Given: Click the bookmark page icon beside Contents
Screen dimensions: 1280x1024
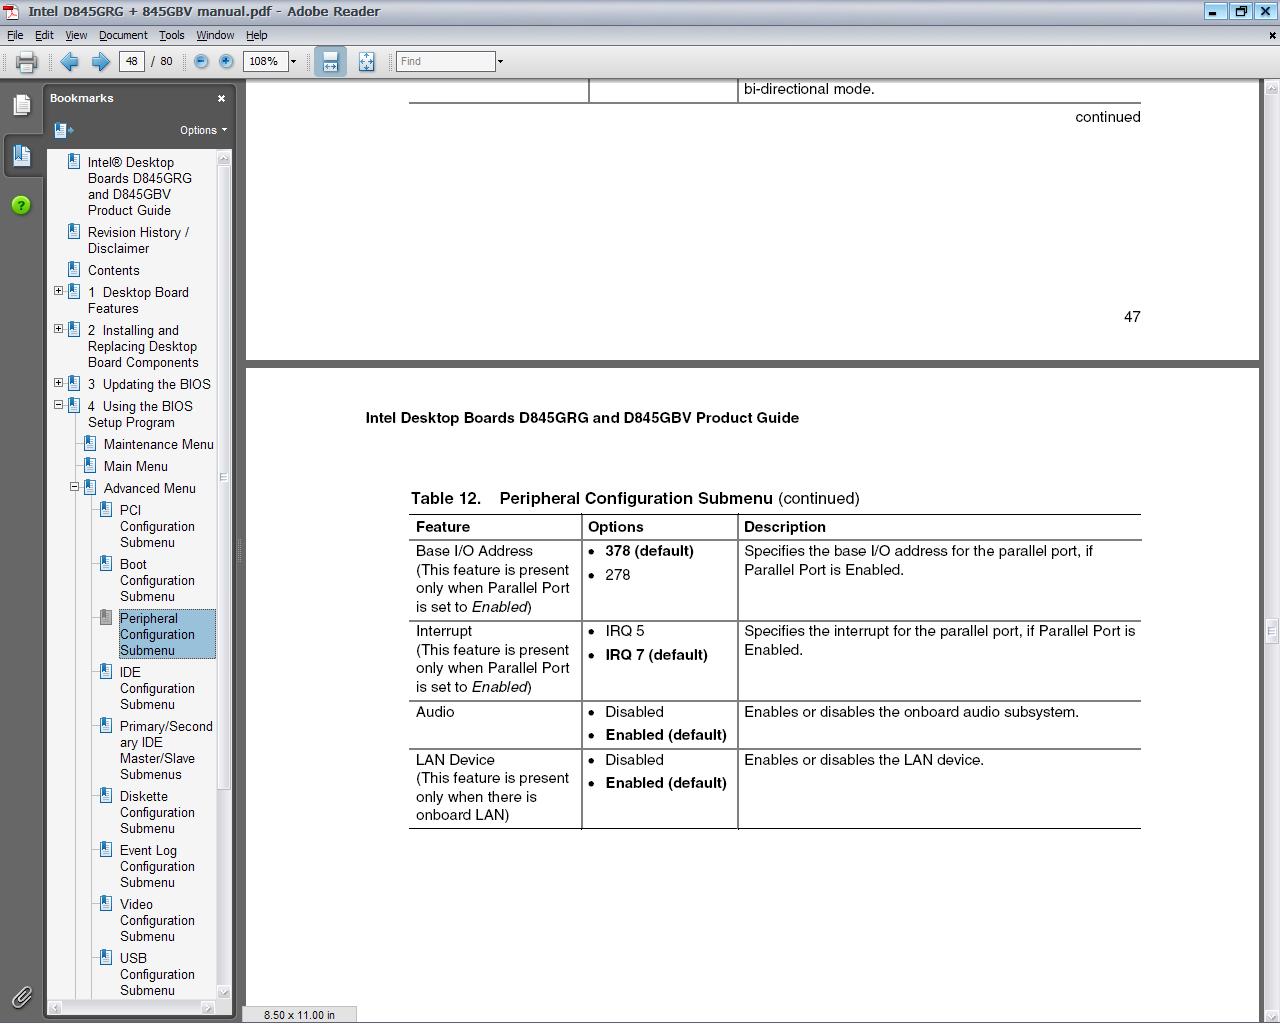Looking at the screenshot, I should point(73,269).
